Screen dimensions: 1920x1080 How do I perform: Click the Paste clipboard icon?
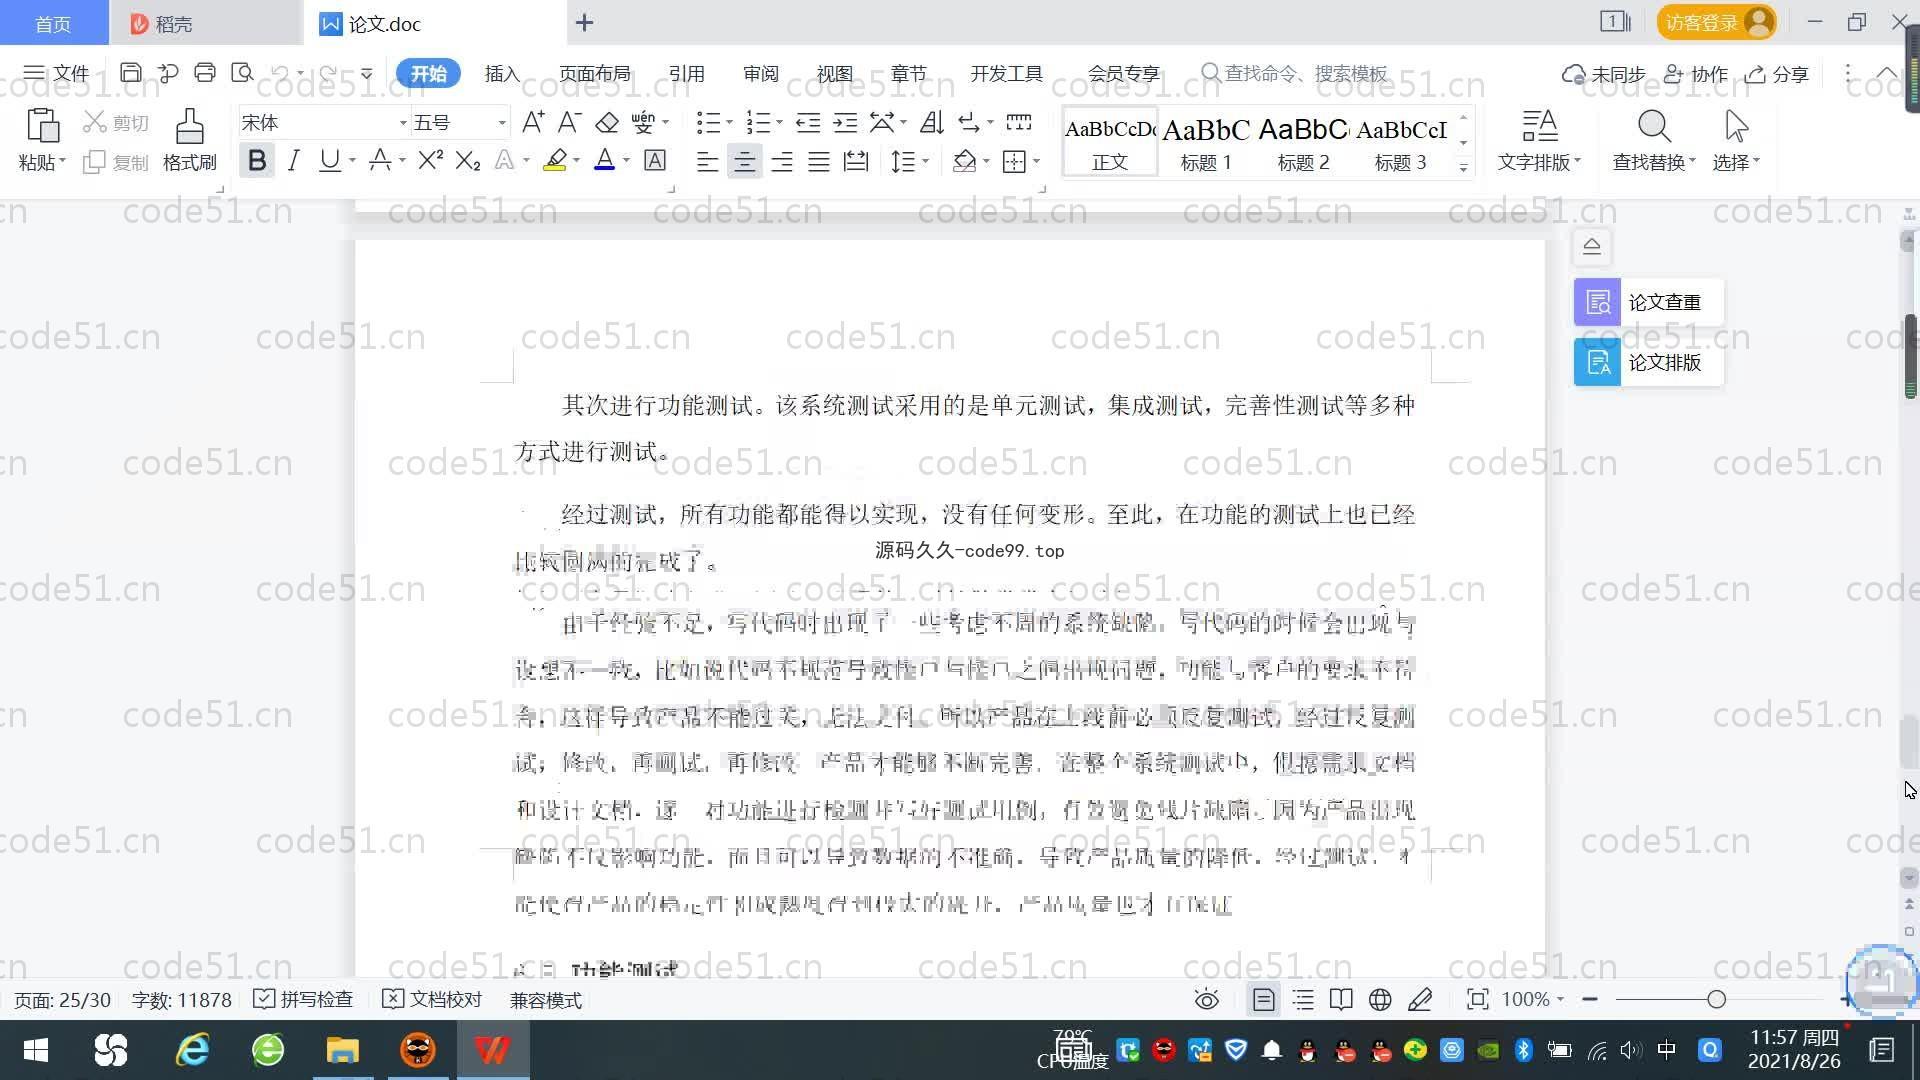[x=42, y=127]
